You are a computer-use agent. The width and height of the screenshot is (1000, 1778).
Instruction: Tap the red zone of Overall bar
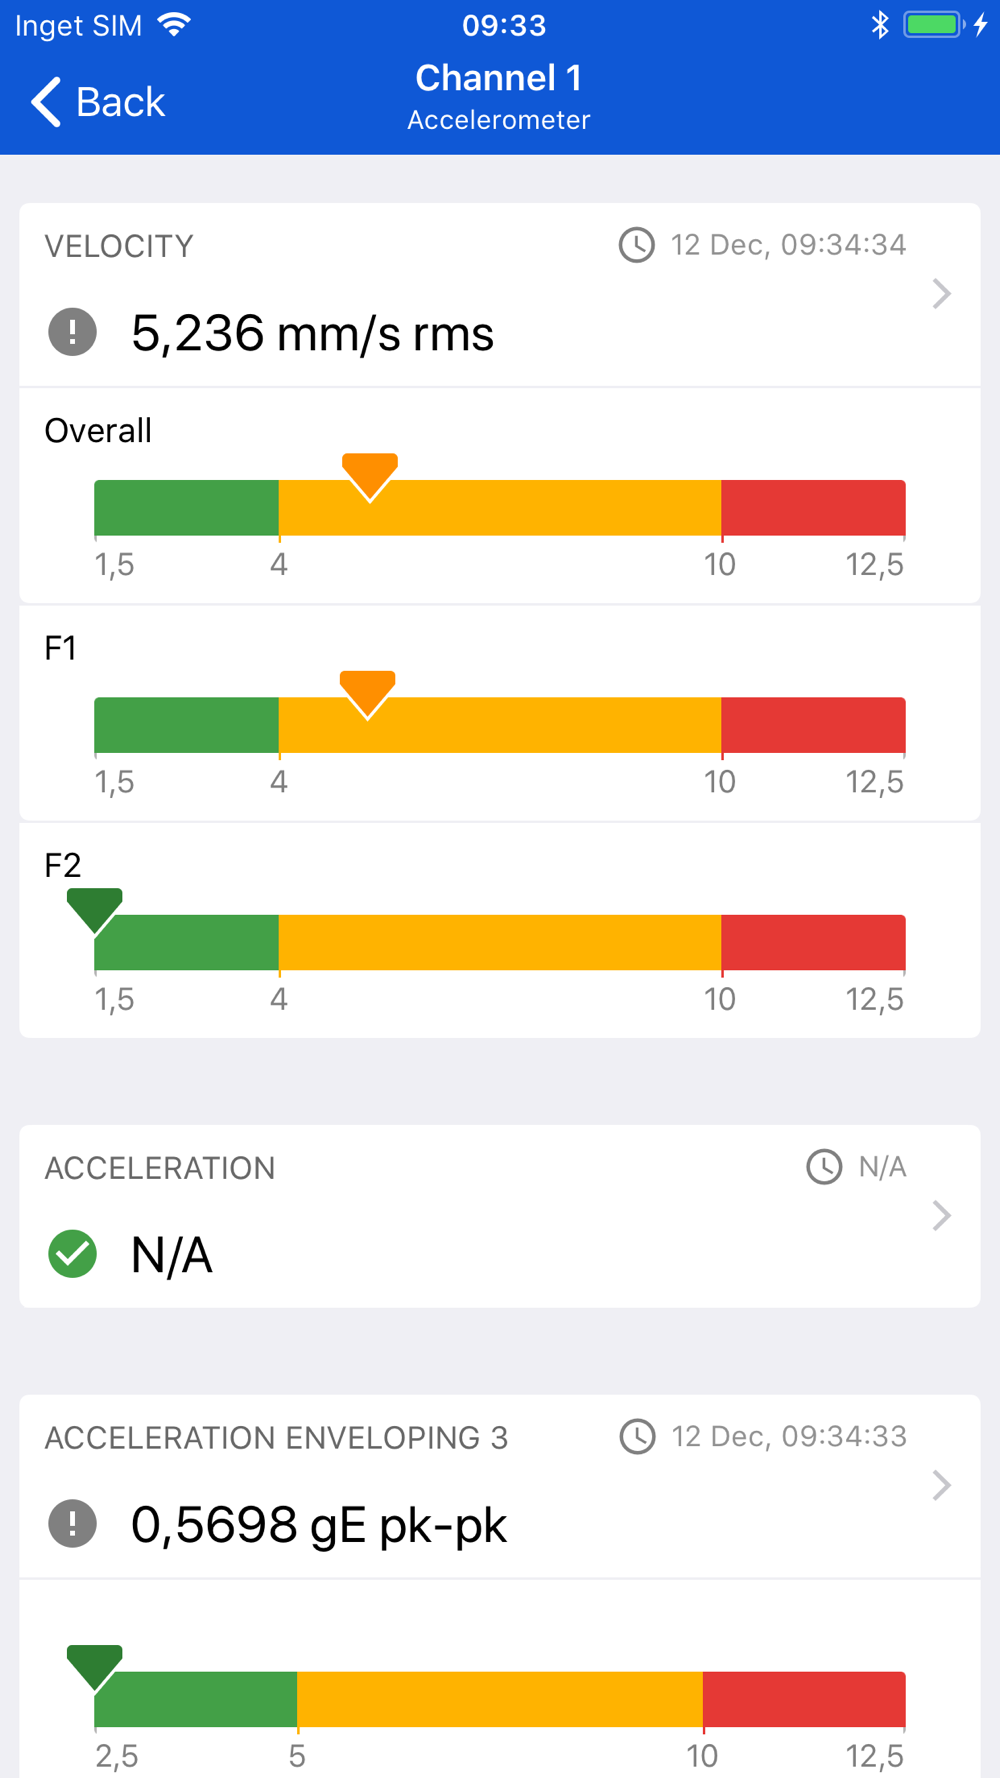point(813,508)
